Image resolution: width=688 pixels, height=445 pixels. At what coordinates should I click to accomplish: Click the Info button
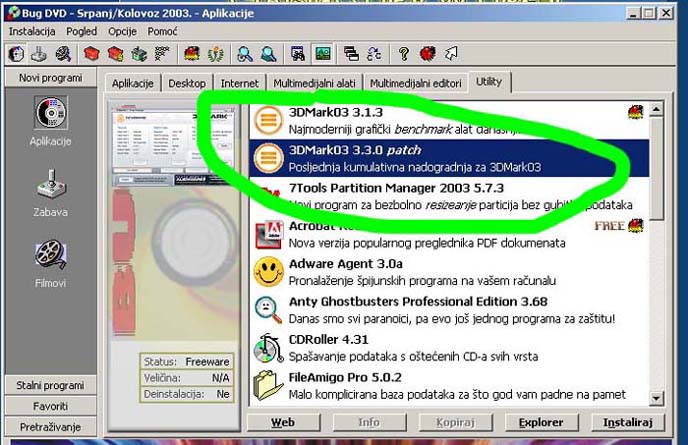[x=369, y=423]
